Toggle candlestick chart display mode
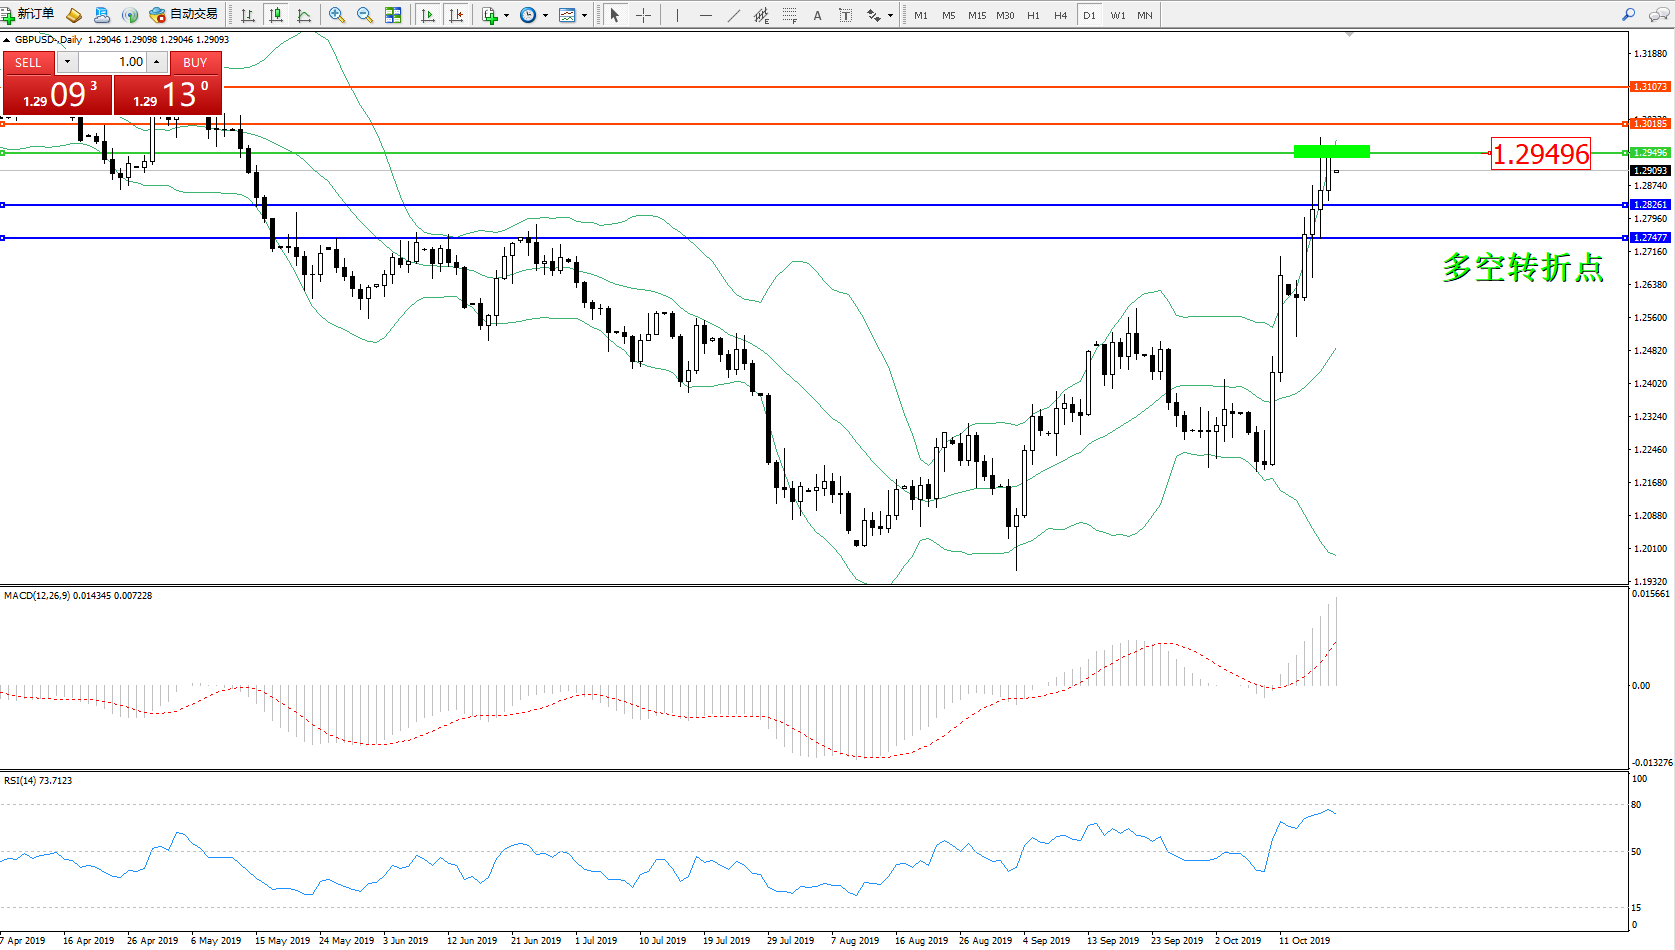 276,15
